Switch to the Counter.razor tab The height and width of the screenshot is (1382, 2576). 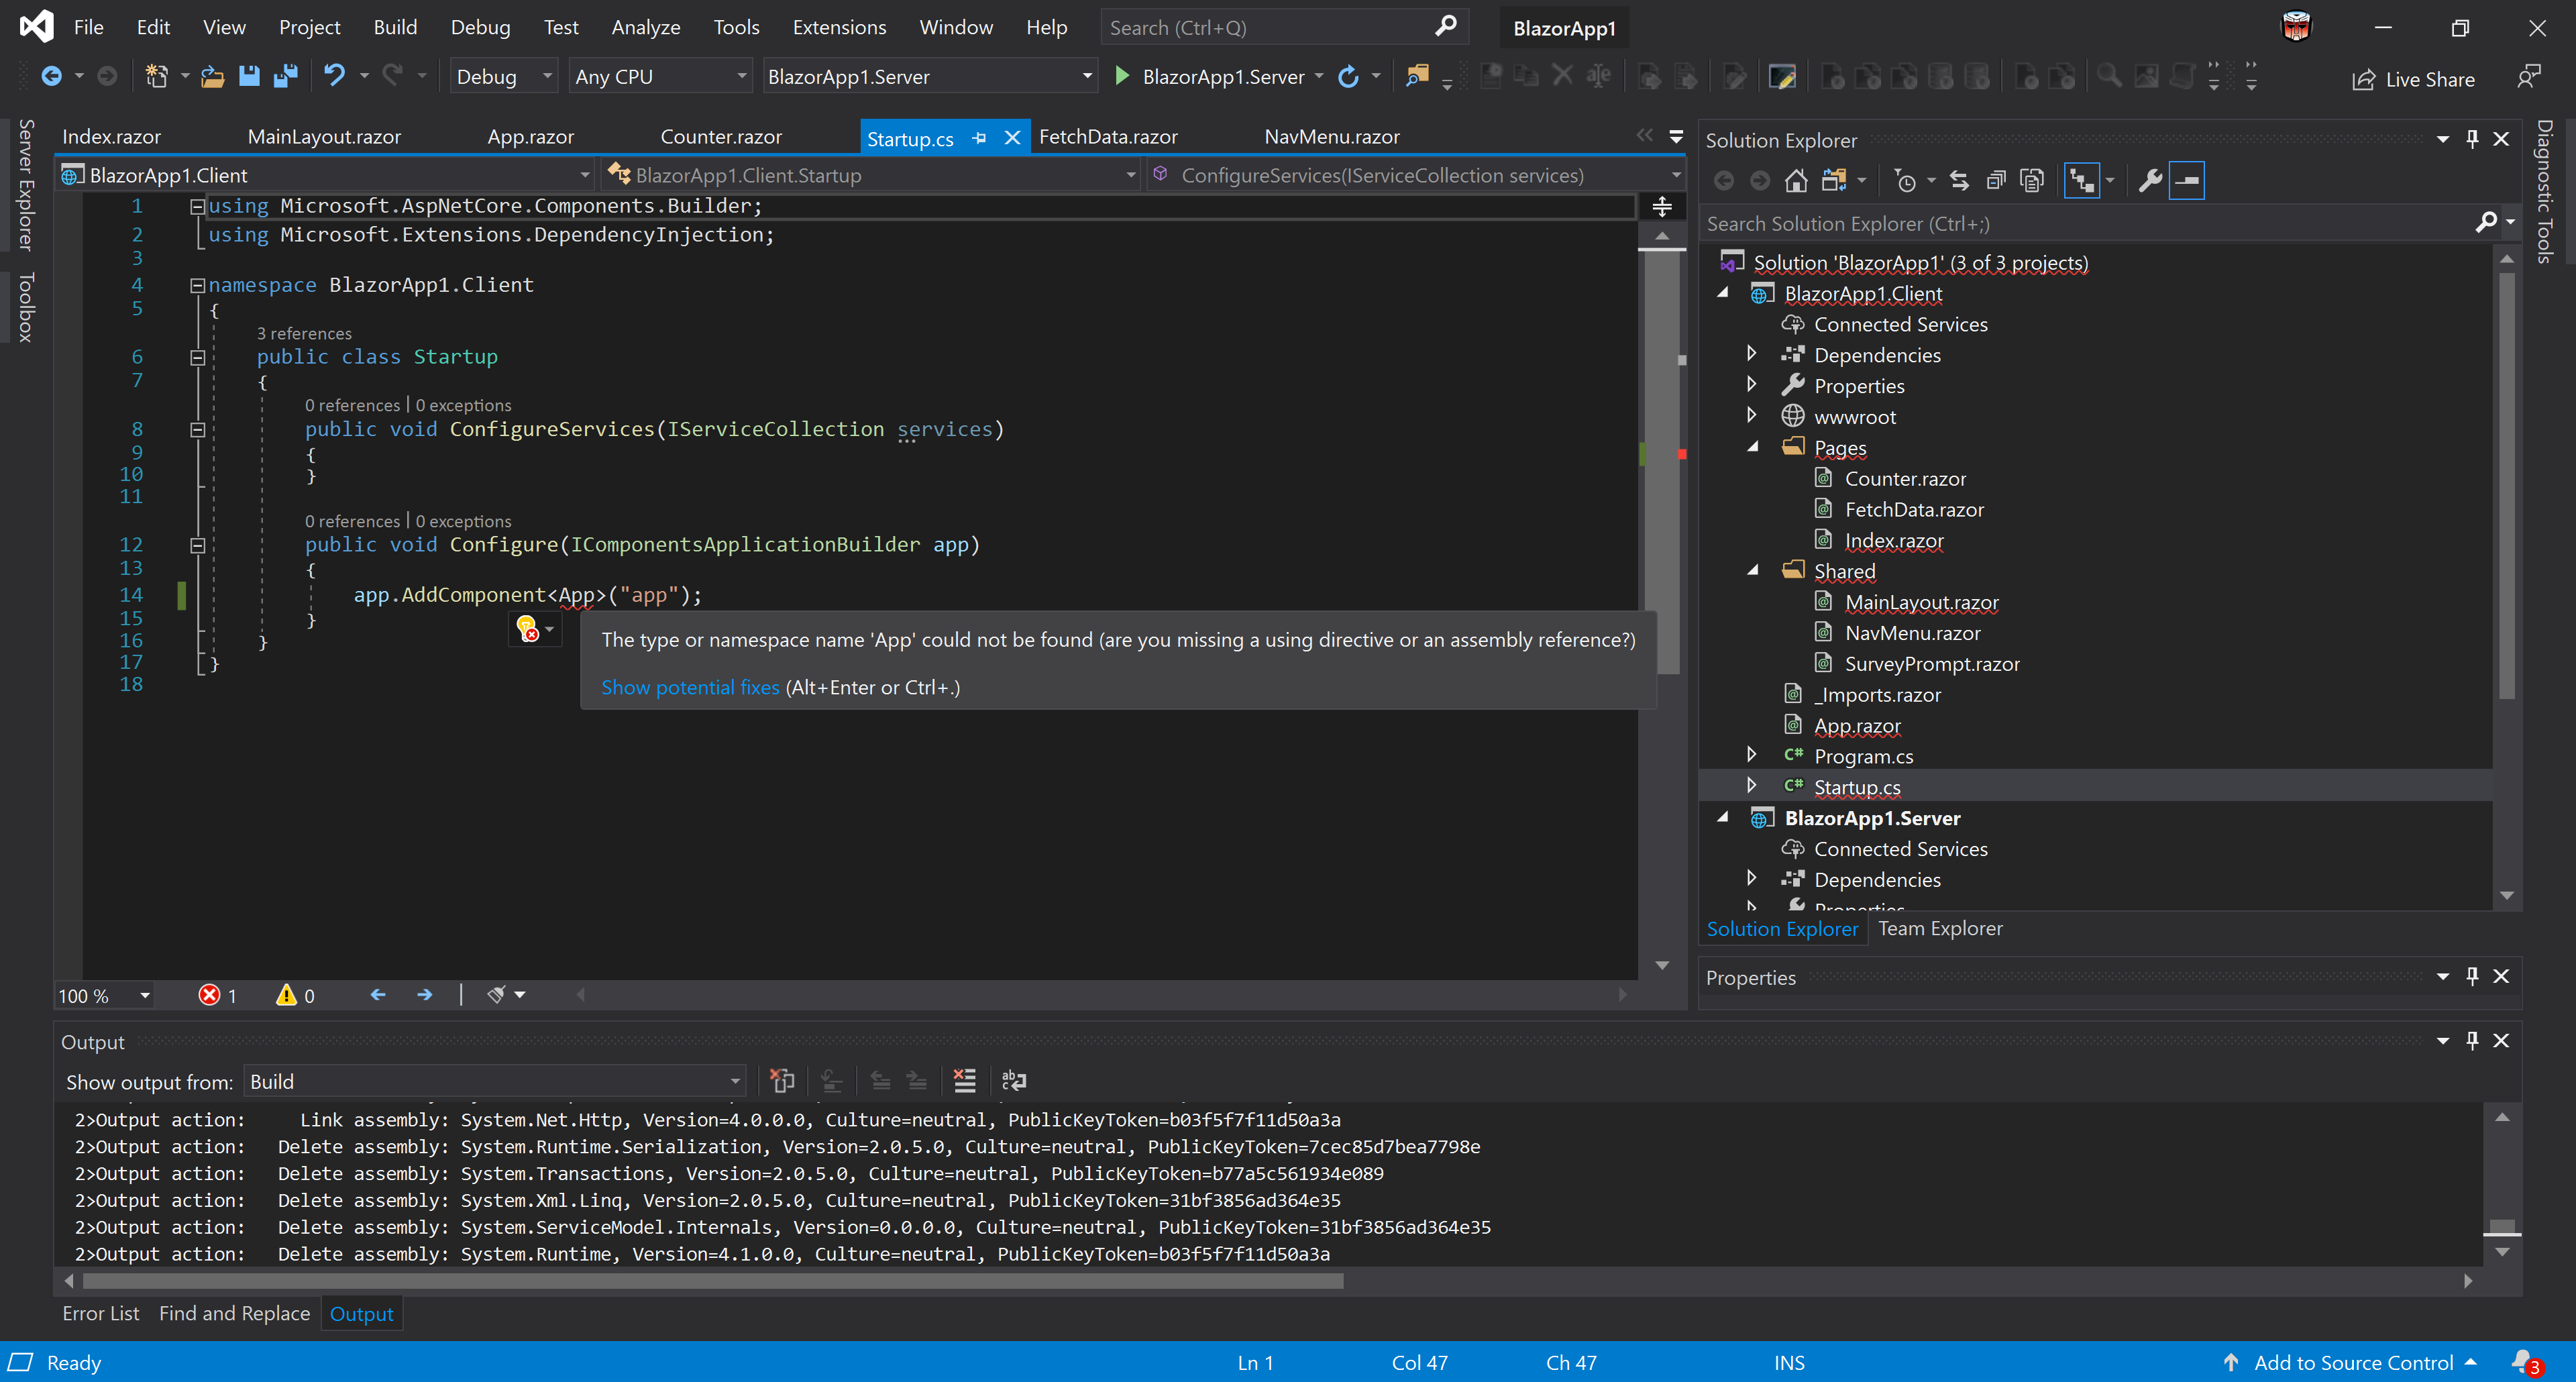click(x=720, y=137)
